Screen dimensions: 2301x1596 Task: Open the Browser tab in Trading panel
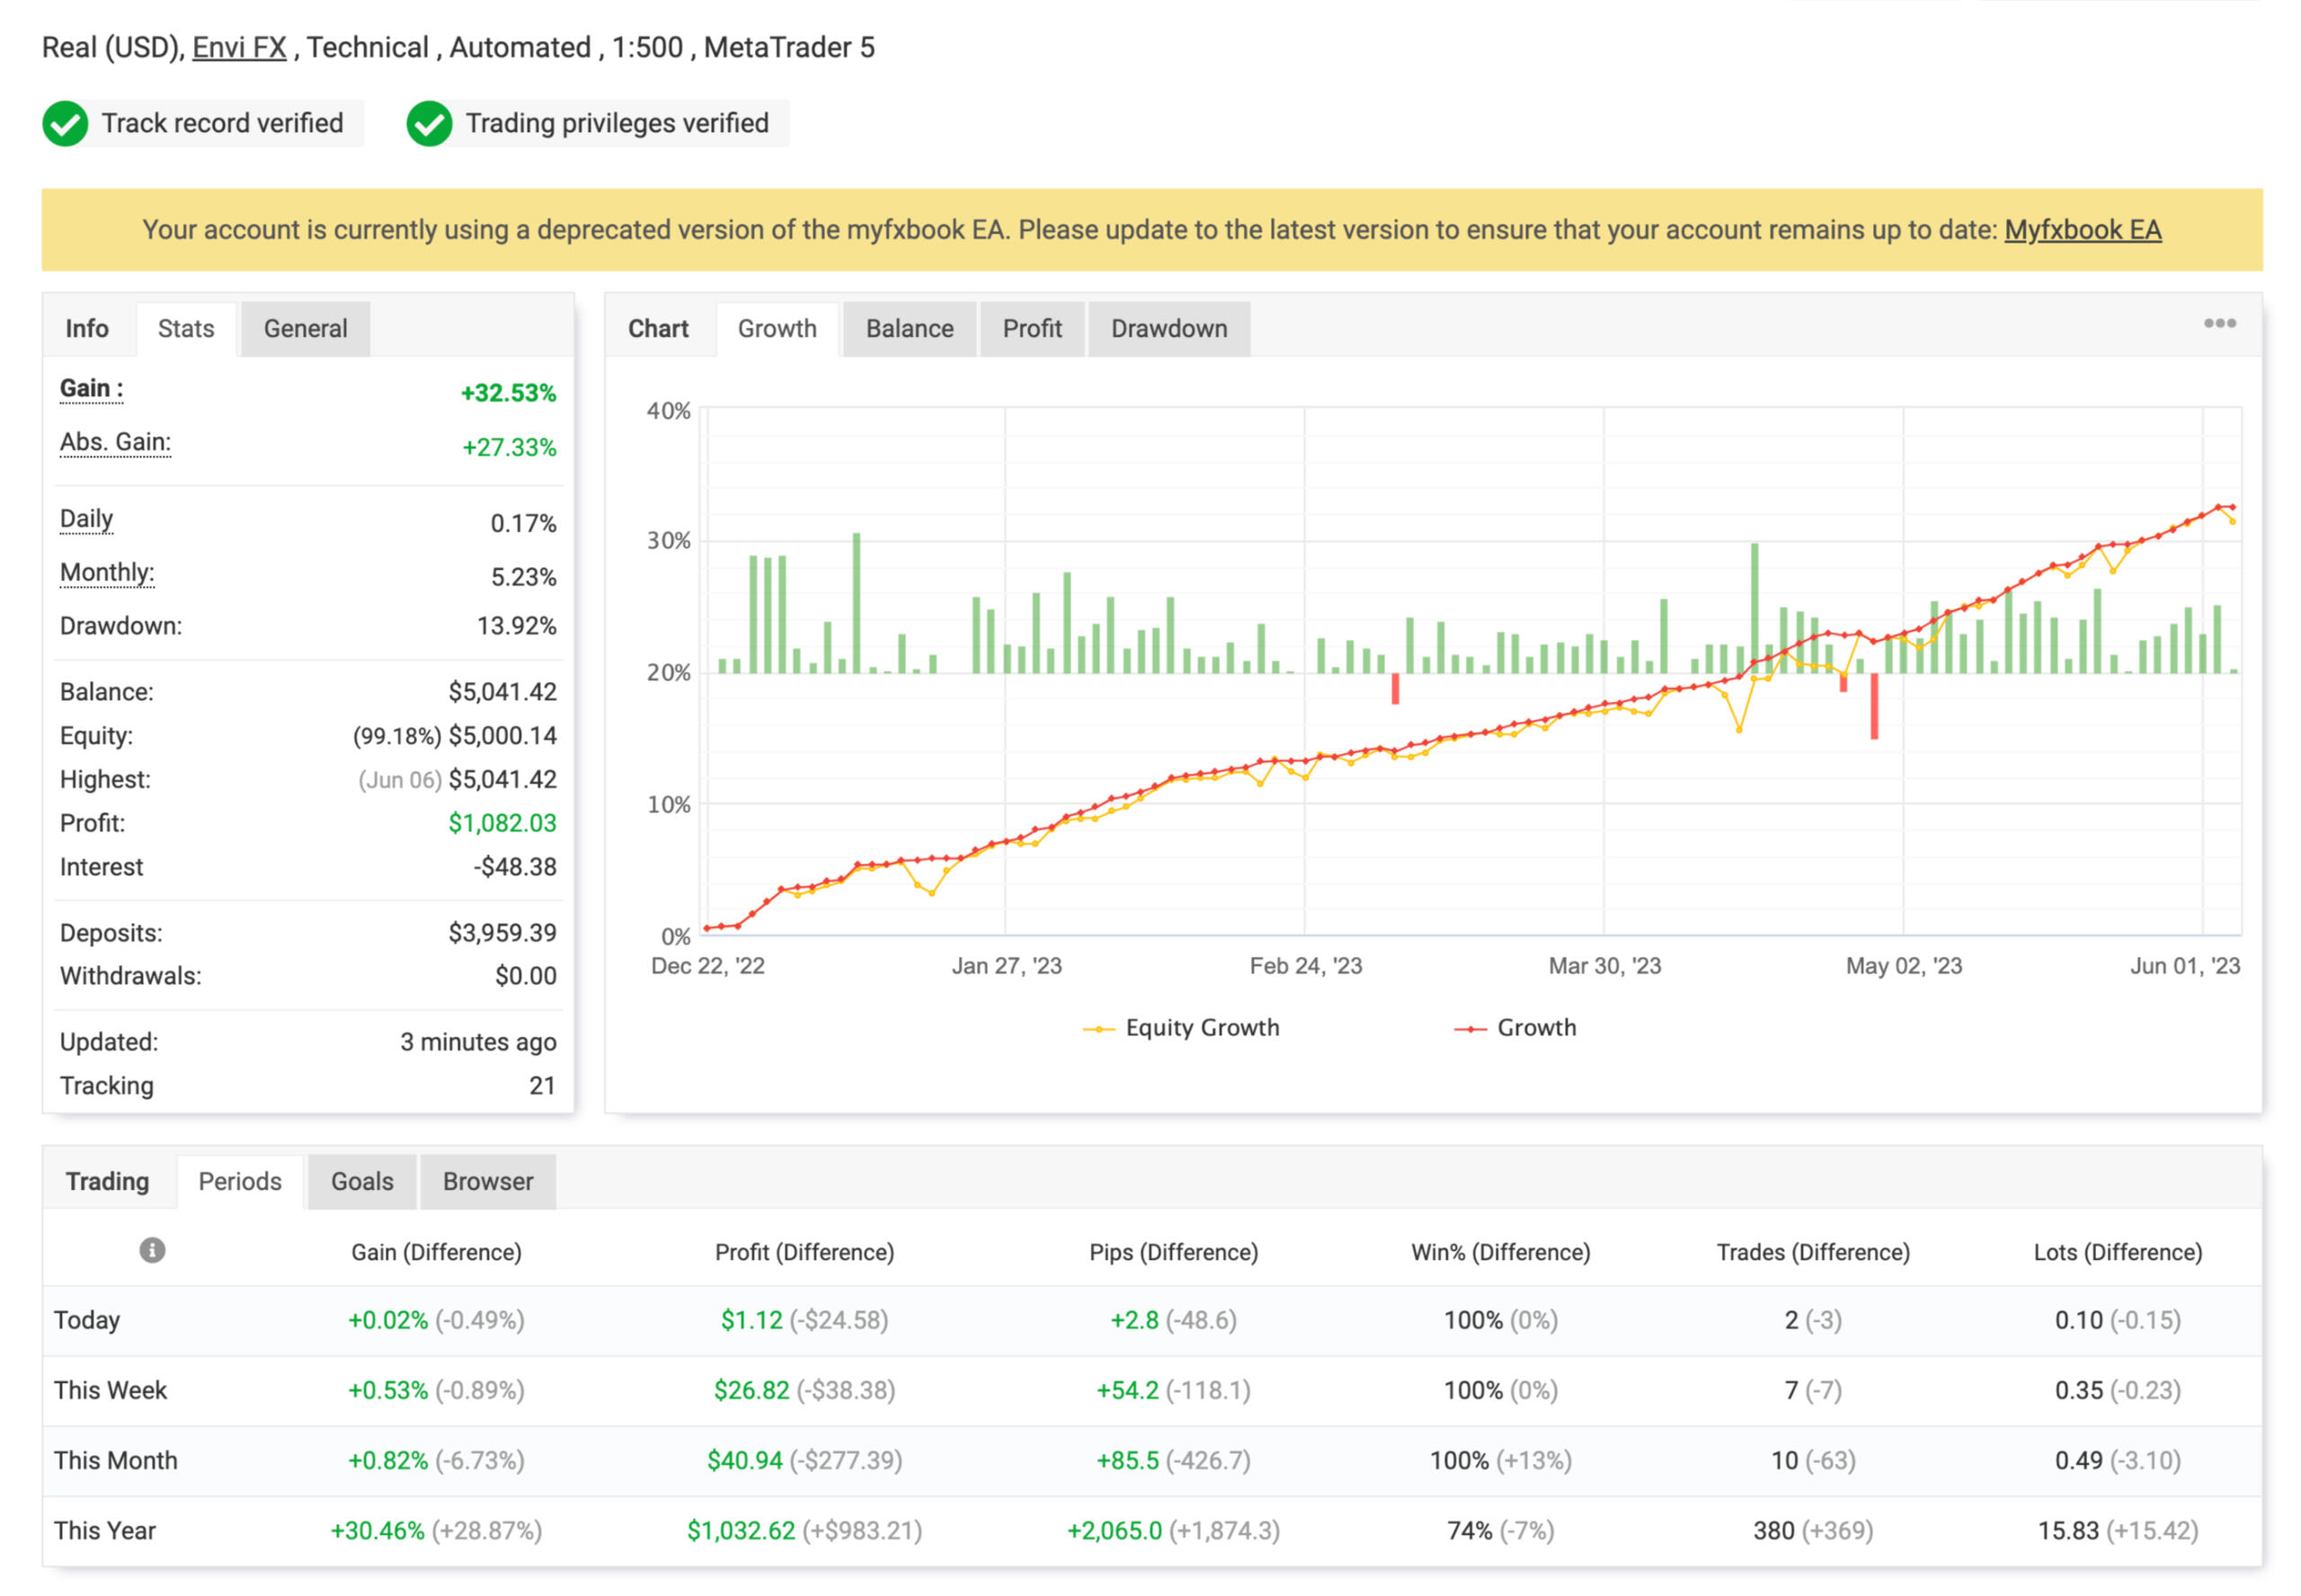[487, 1181]
